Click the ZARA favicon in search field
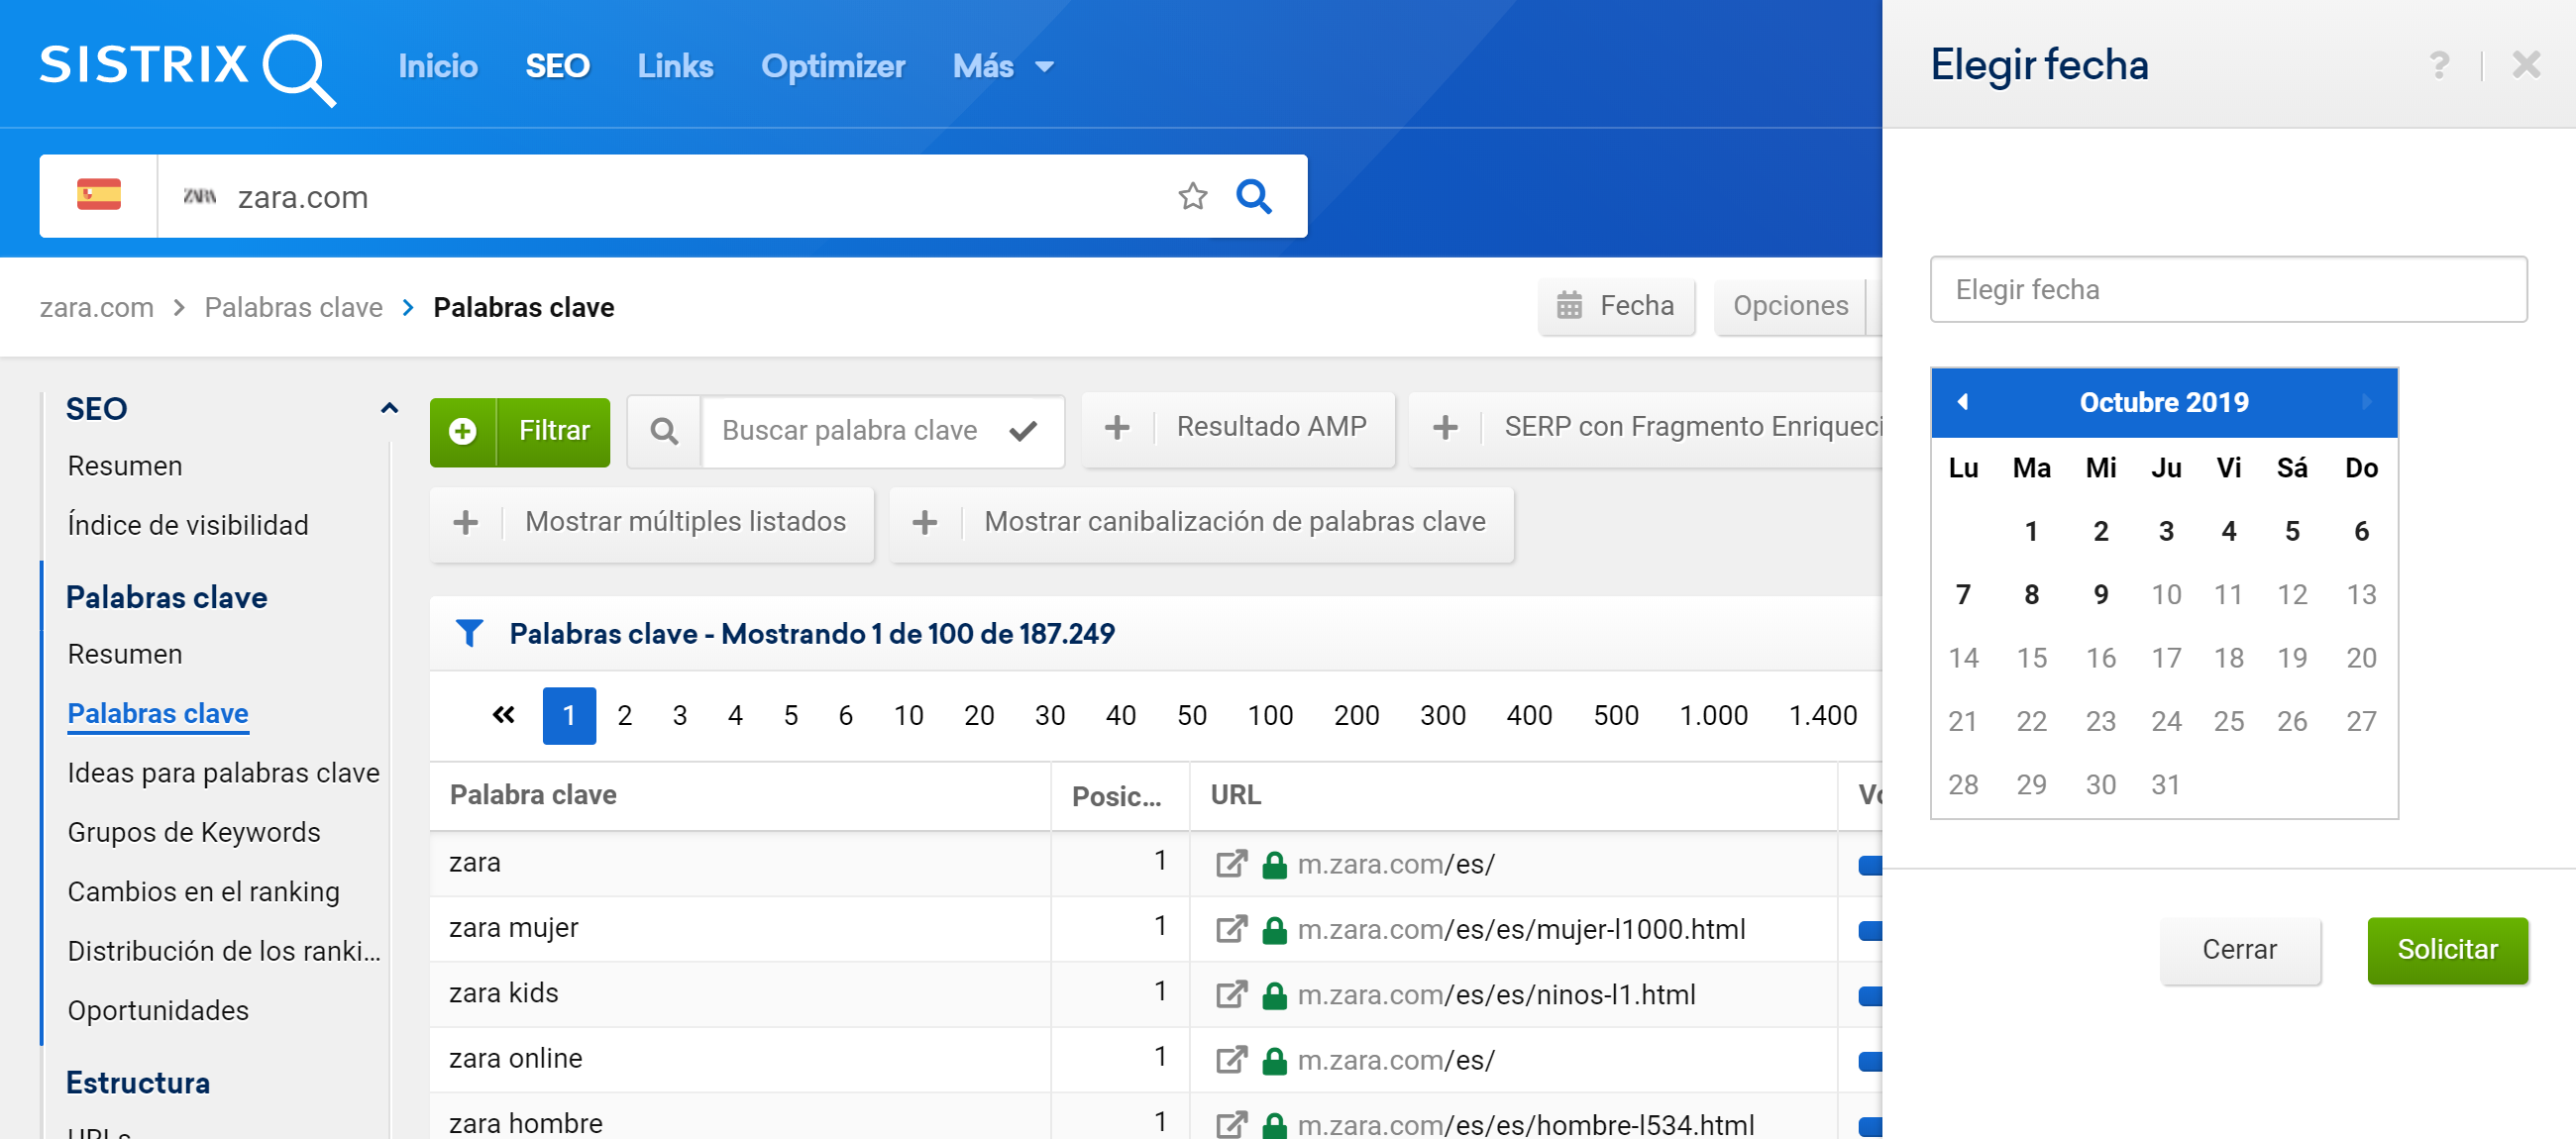The width and height of the screenshot is (2576, 1139). coord(199,196)
